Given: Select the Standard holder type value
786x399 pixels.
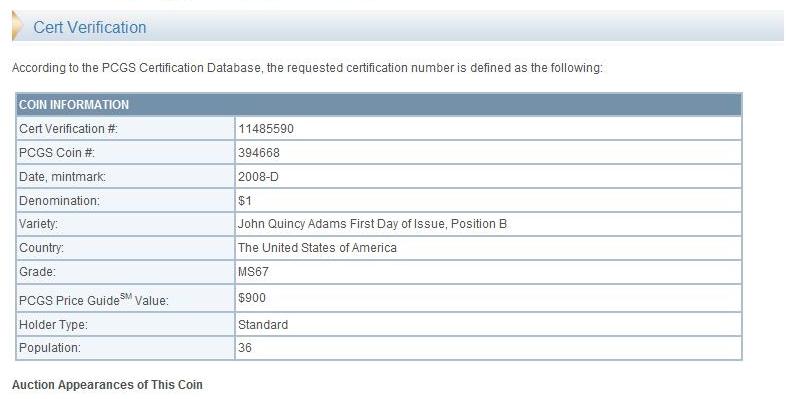Looking at the screenshot, I should (x=263, y=325).
